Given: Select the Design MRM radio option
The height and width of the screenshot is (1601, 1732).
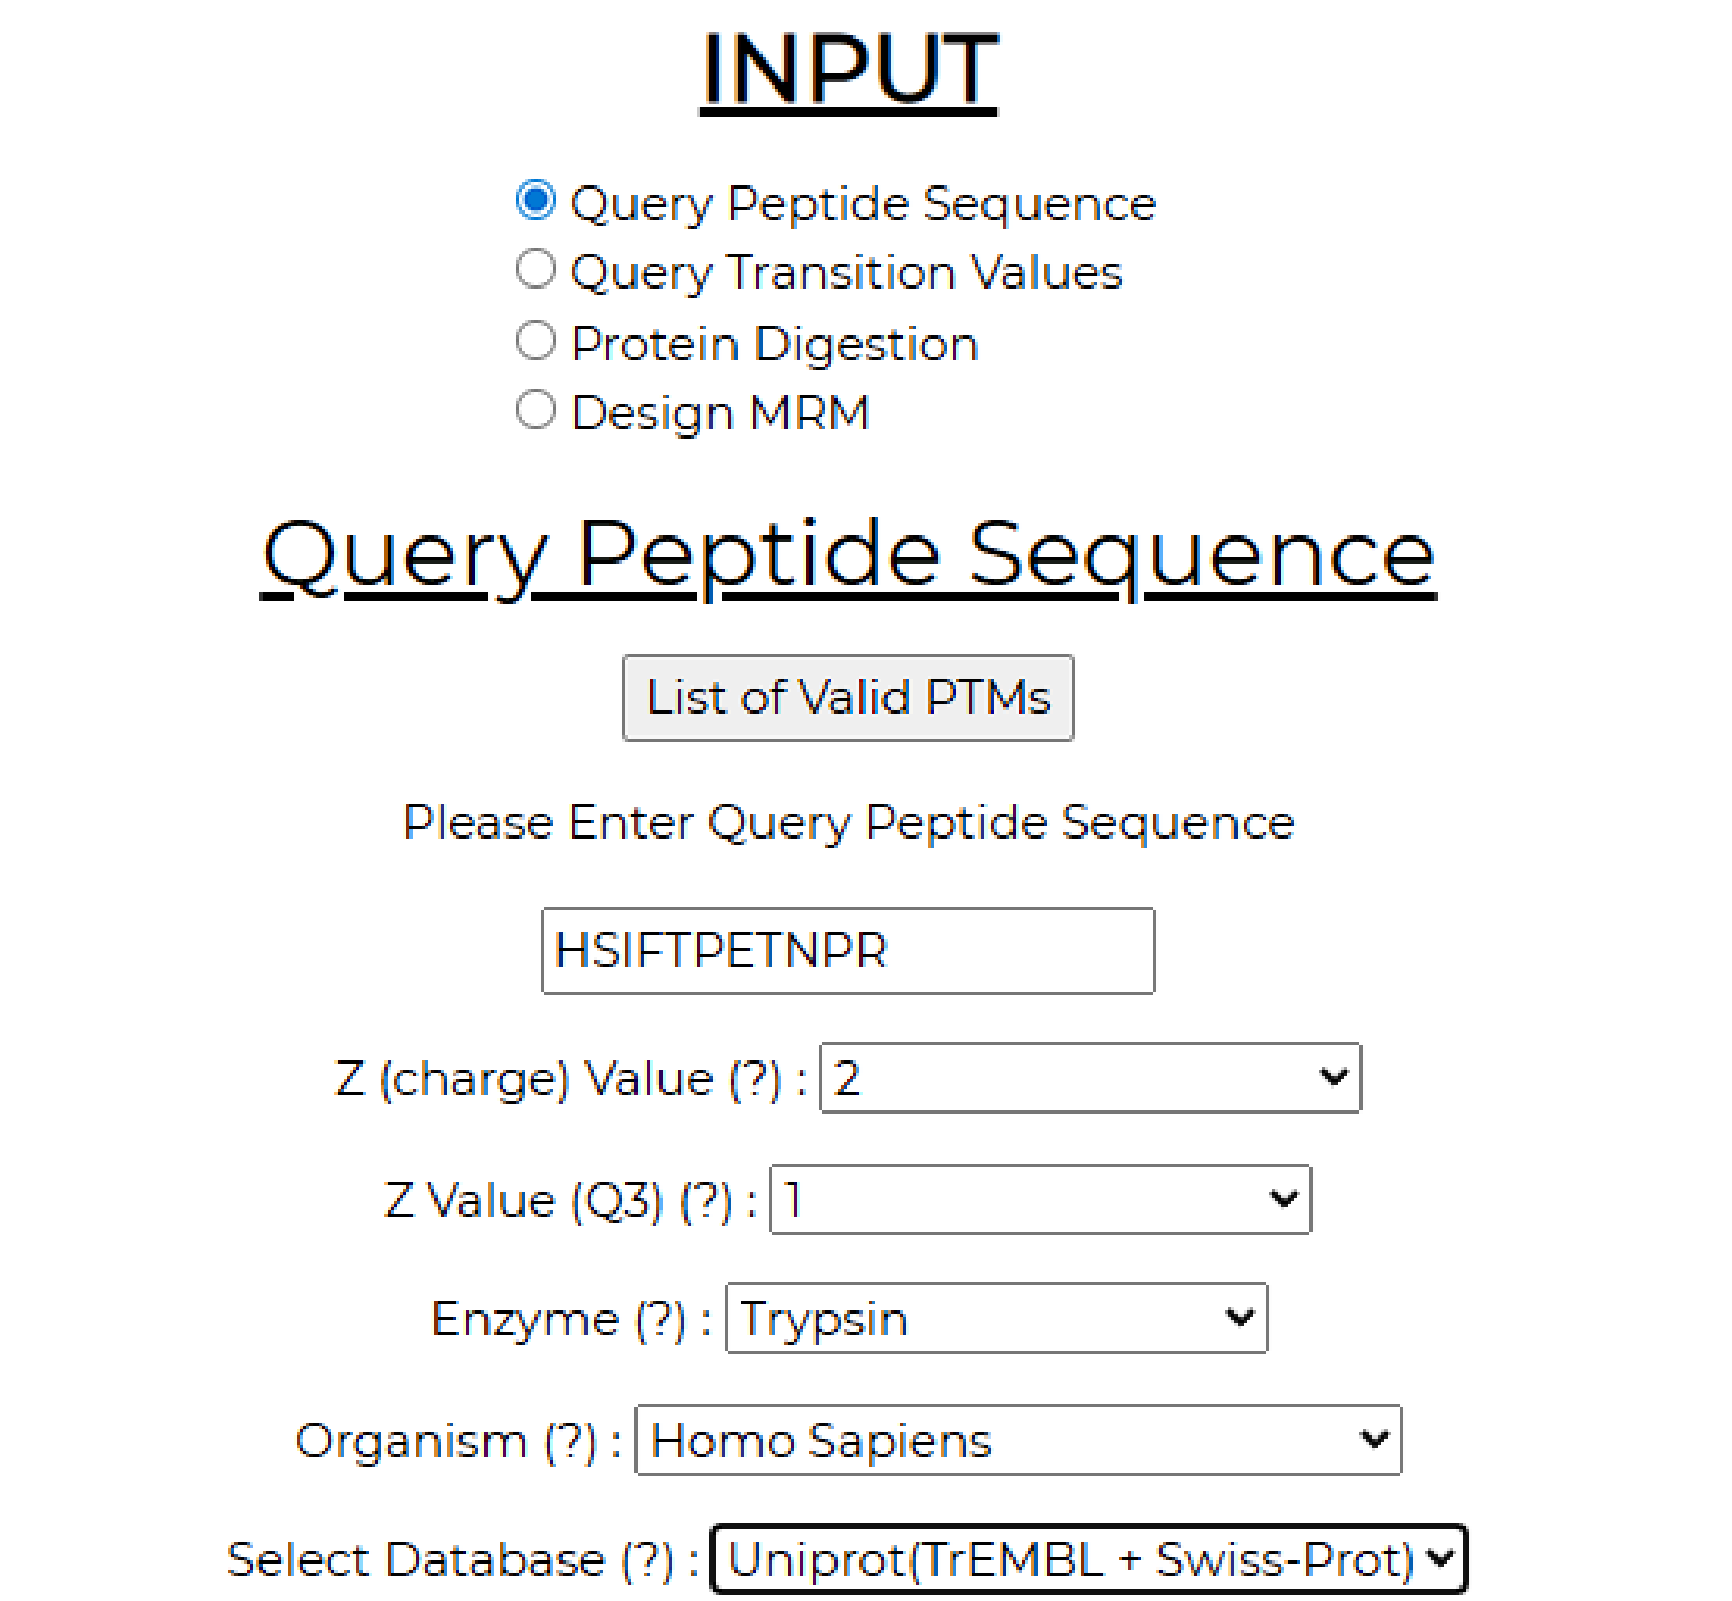Looking at the screenshot, I should (x=535, y=410).
